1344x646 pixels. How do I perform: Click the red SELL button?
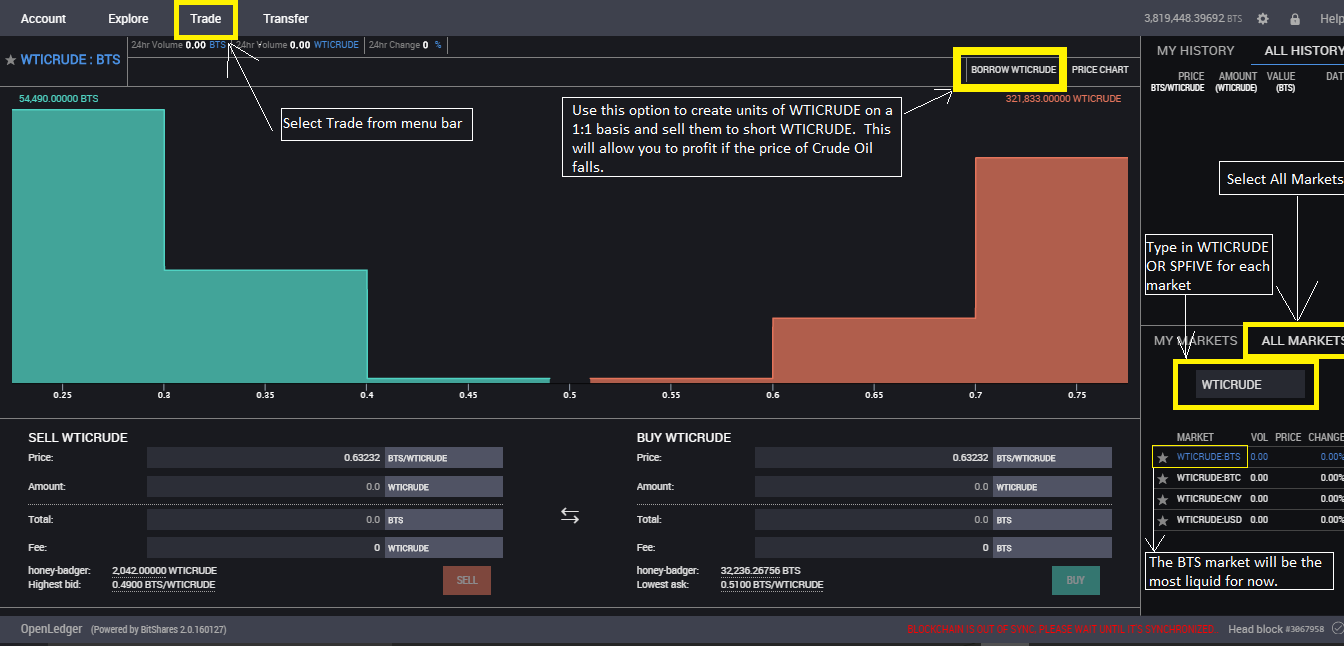(x=467, y=580)
